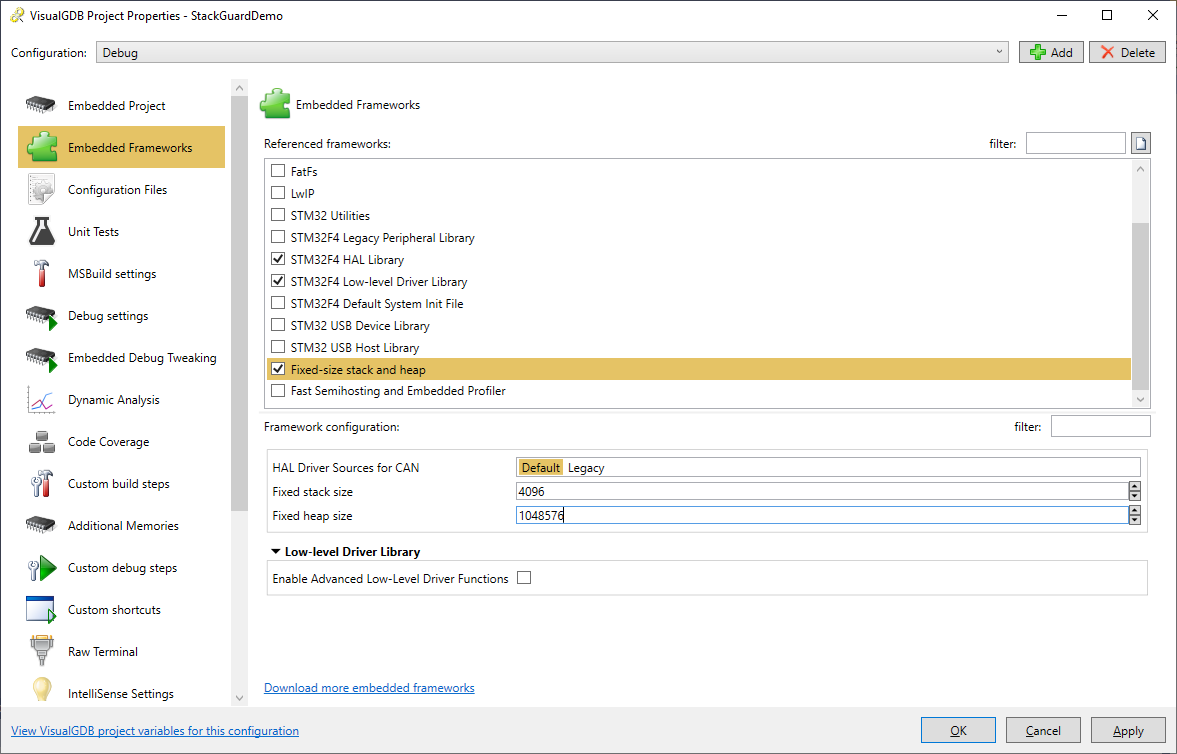Click the IntelliSense Settings lightbulb icon

pos(41,691)
